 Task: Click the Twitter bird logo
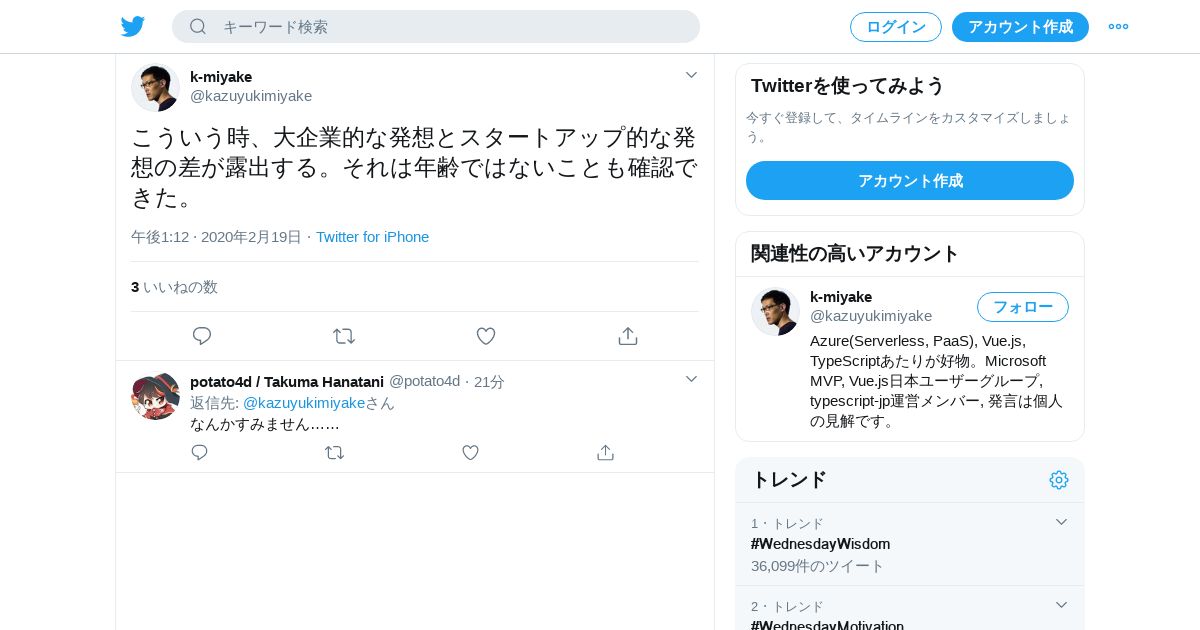[x=133, y=27]
